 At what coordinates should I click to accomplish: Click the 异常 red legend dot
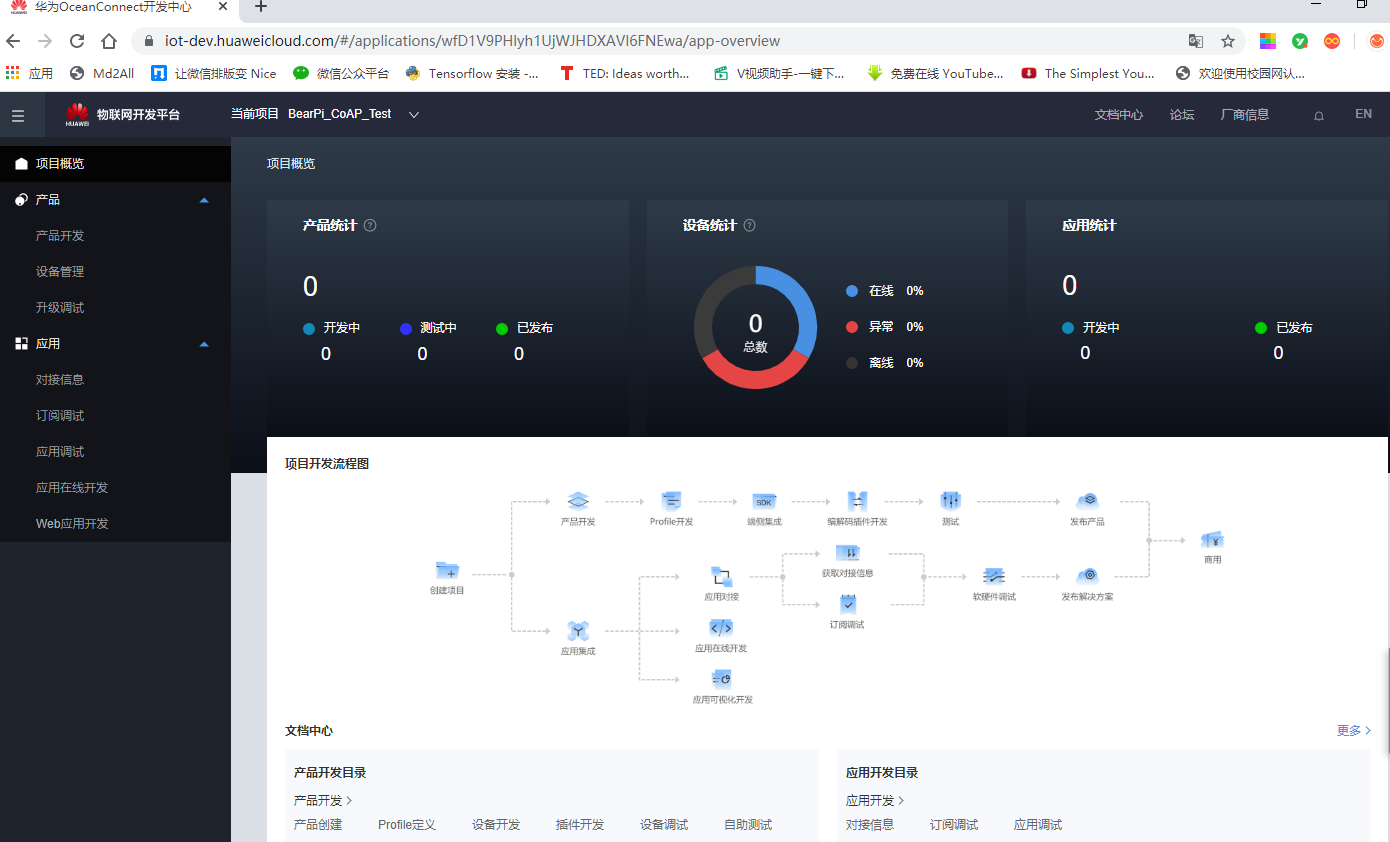pos(852,327)
